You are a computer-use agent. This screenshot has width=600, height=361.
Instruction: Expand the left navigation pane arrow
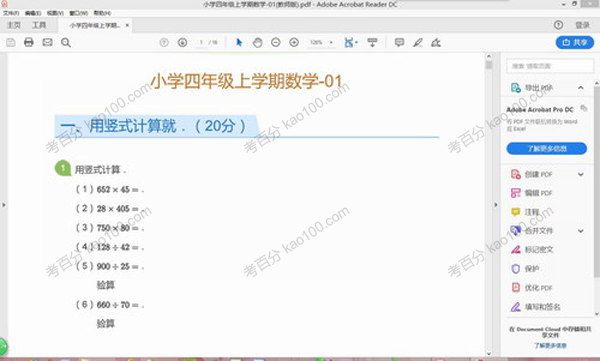tap(4, 205)
